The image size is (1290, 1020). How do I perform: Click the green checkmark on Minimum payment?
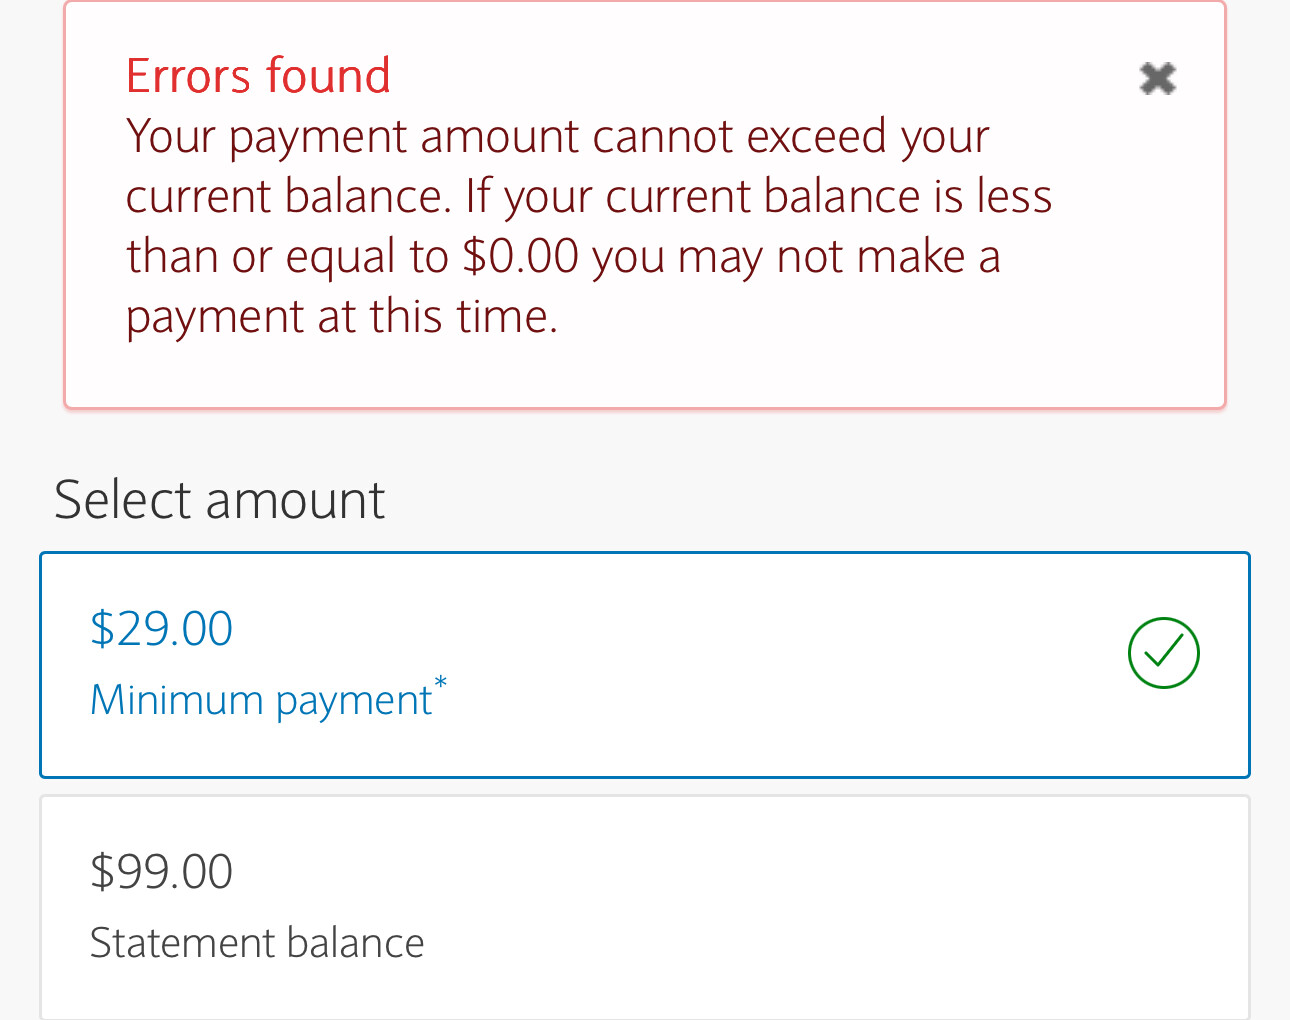[x=1163, y=654]
